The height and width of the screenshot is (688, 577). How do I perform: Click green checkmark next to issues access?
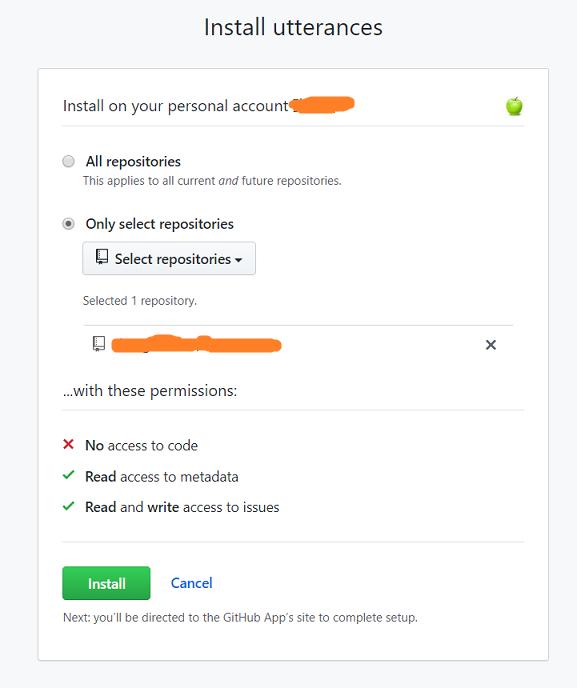coord(68,506)
